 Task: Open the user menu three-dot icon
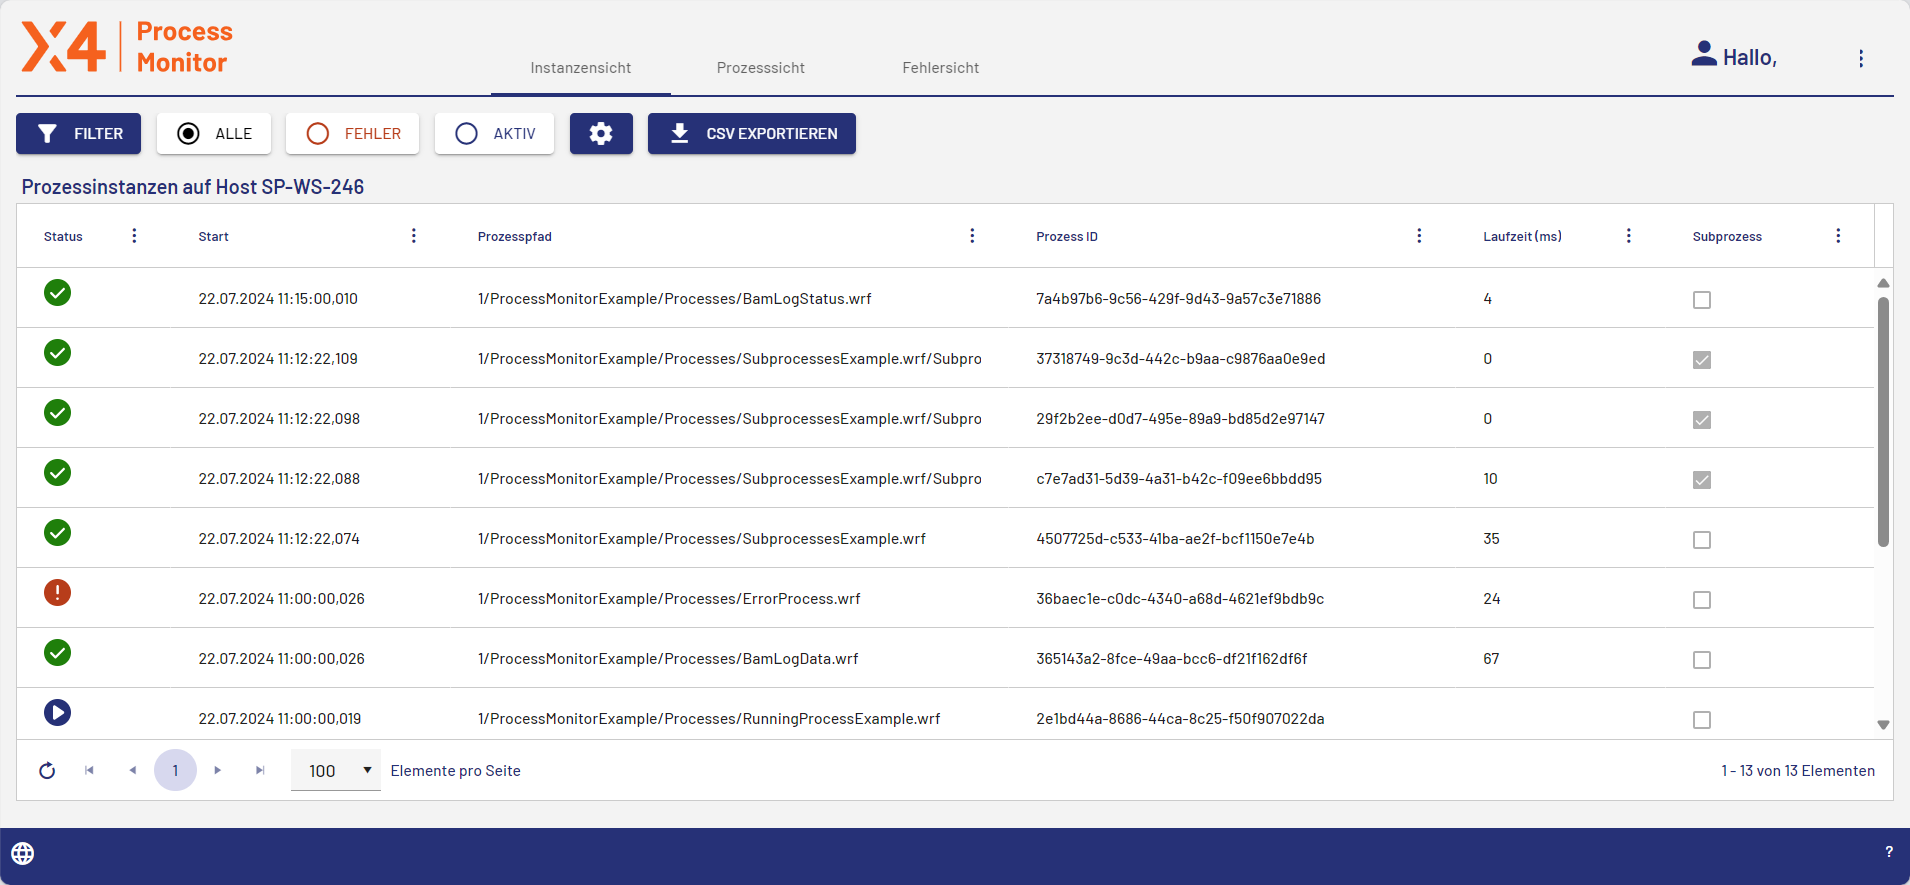1860,59
